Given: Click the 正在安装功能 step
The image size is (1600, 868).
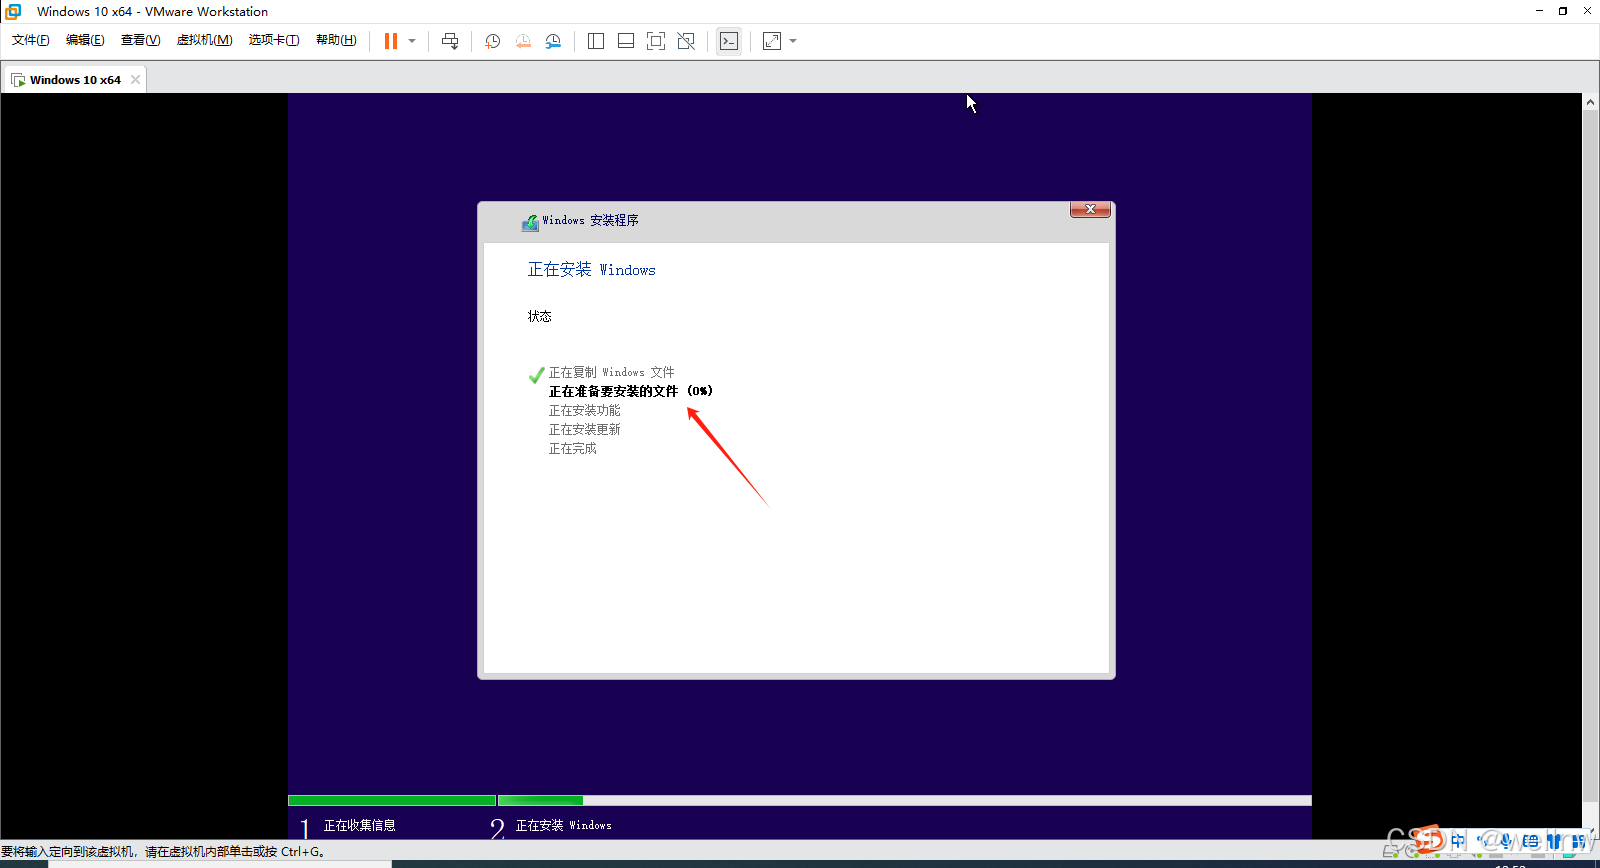Looking at the screenshot, I should (x=585, y=410).
